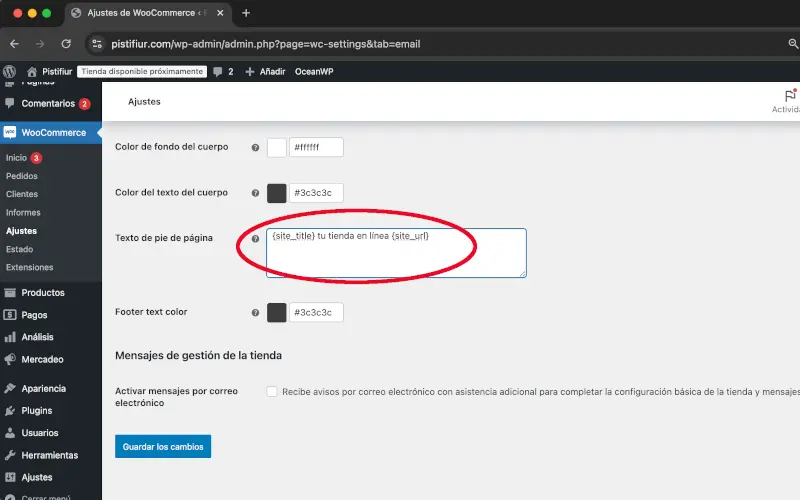Open Informes in the WooCommerce submenu
Image resolution: width=800 pixels, height=500 pixels.
23,213
